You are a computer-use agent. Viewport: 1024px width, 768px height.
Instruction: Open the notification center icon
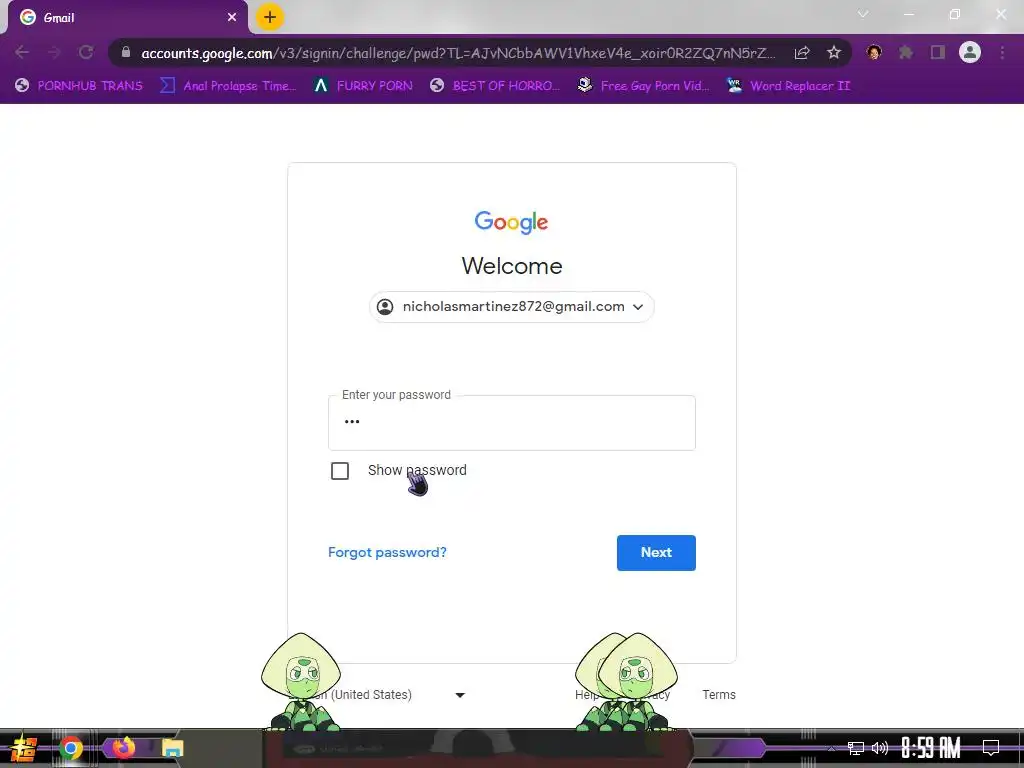click(x=991, y=748)
